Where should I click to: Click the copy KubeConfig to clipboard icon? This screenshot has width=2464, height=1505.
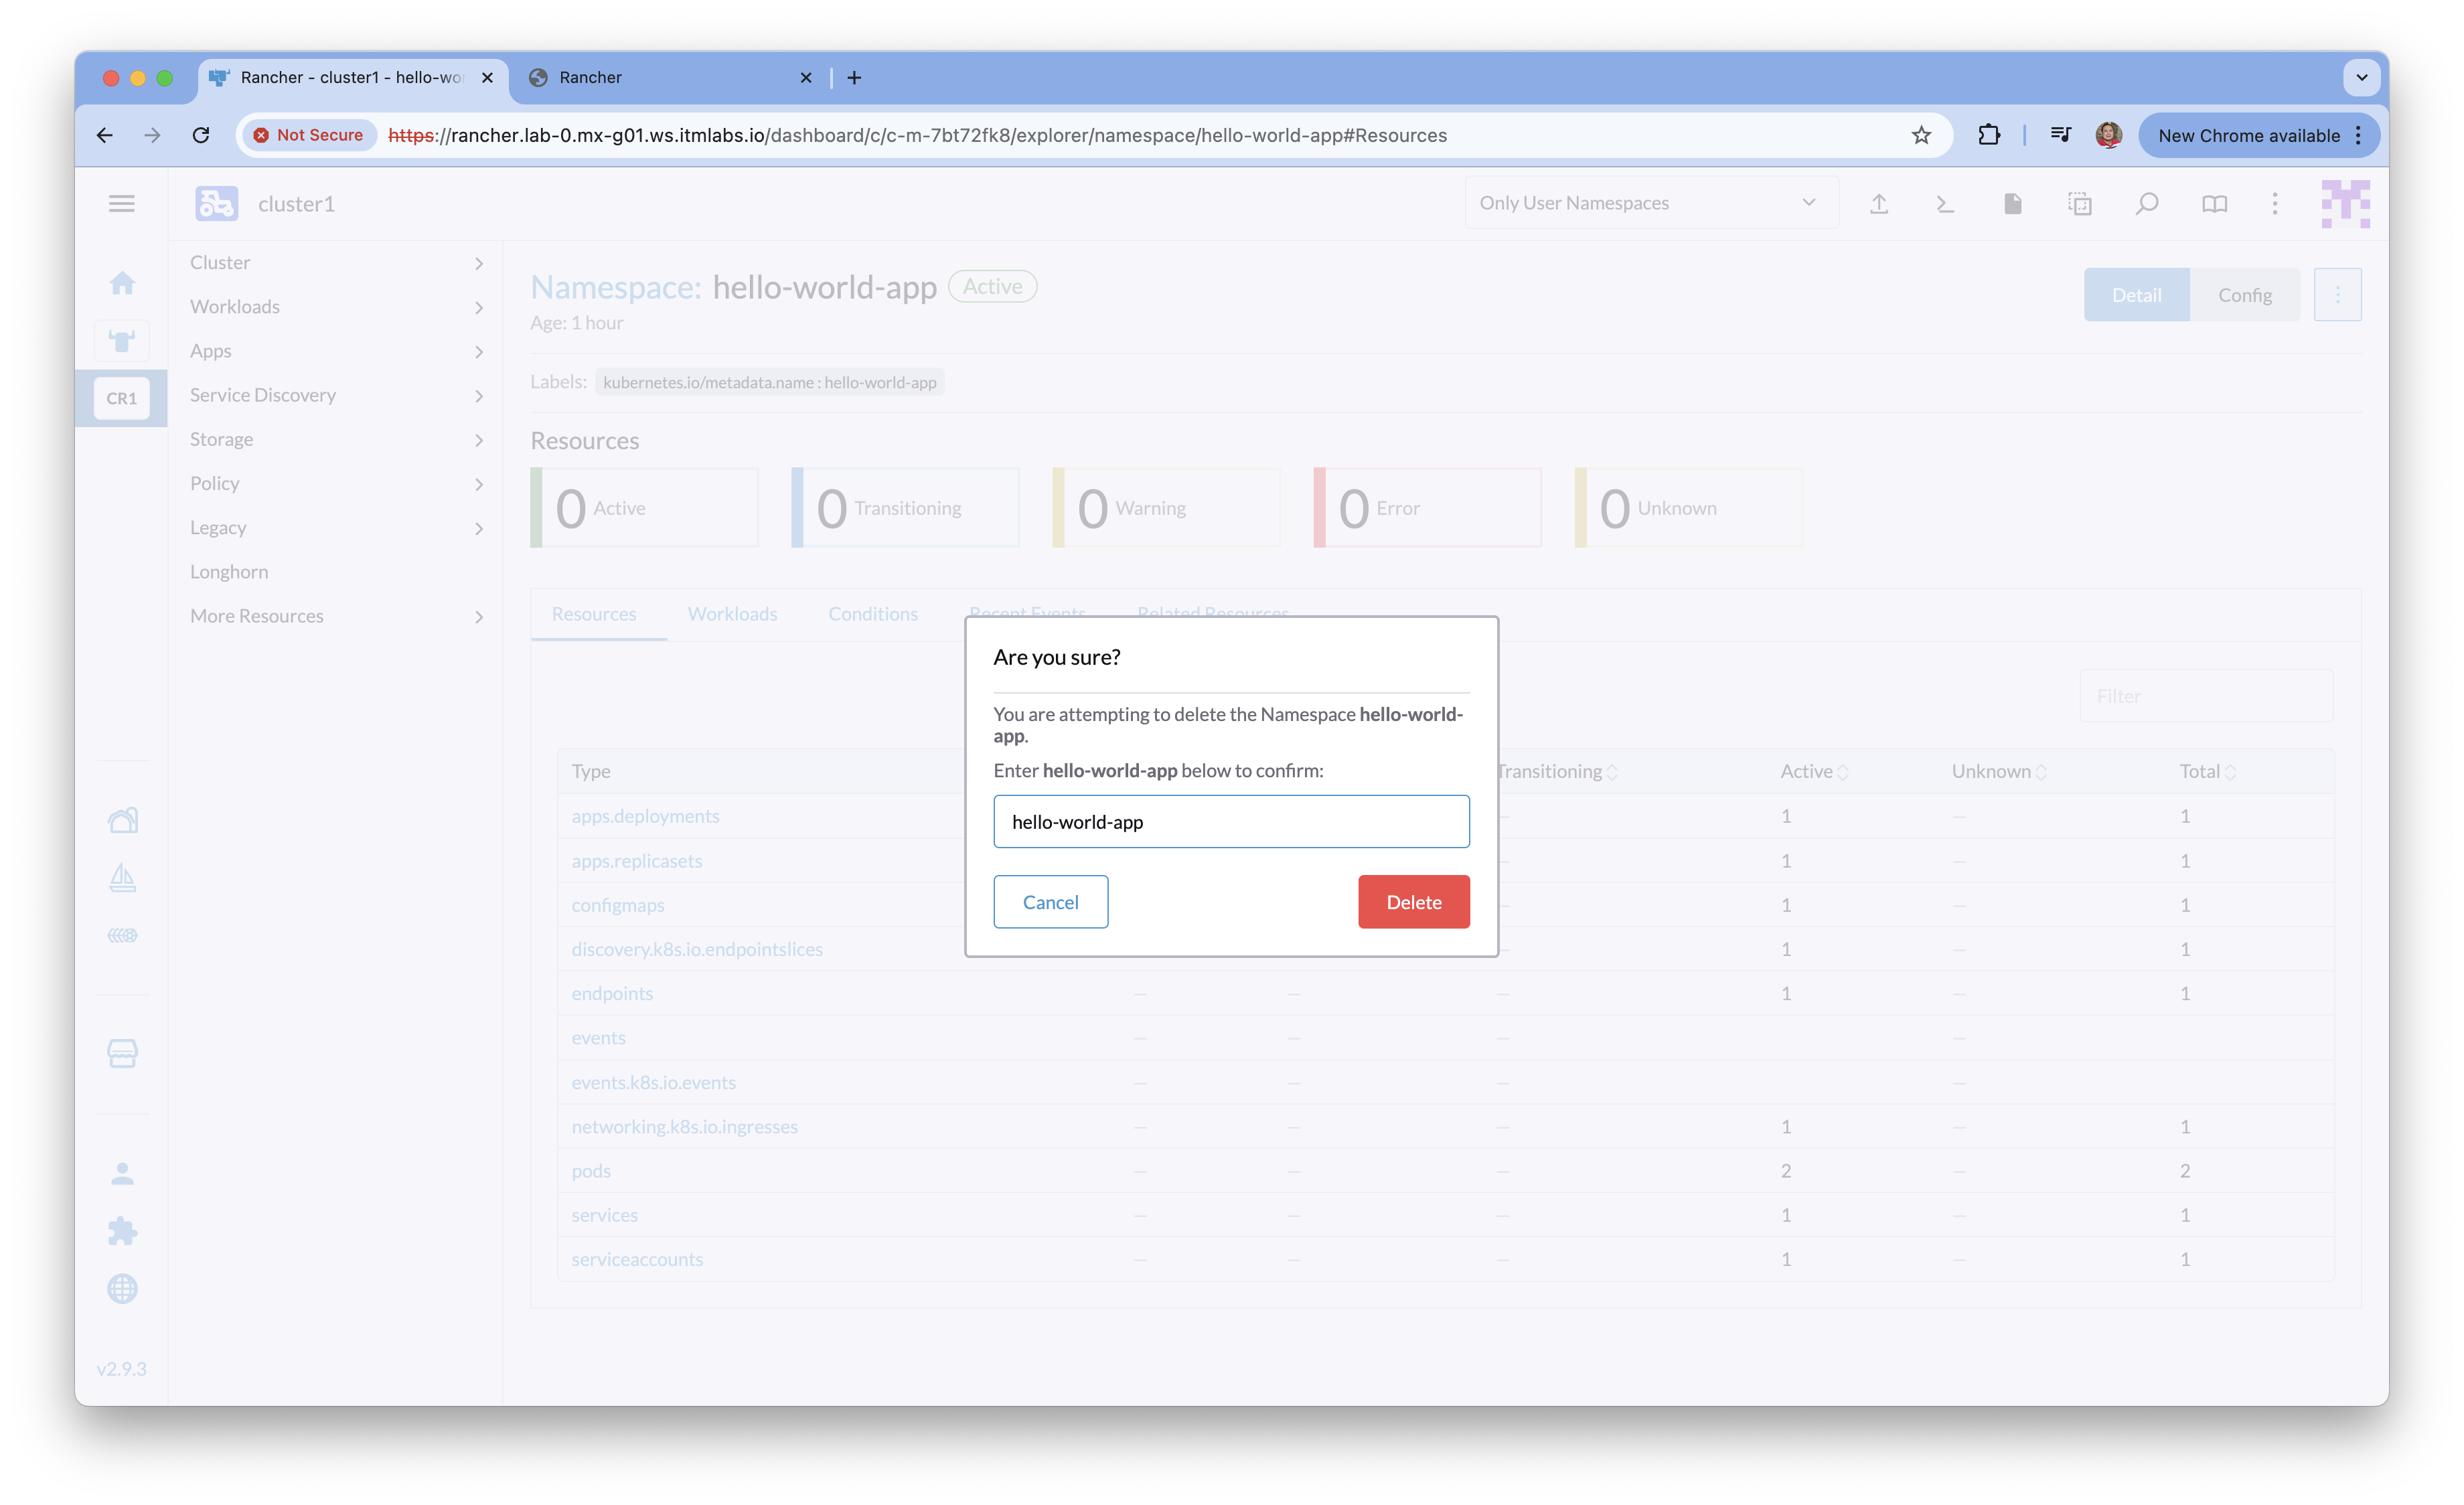click(x=2080, y=204)
